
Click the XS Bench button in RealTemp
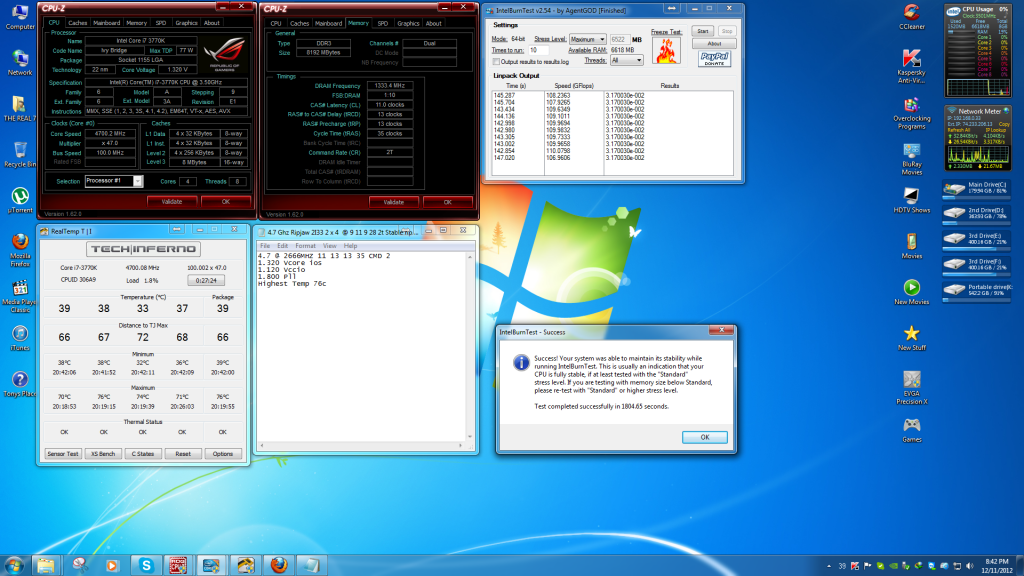coord(103,454)
